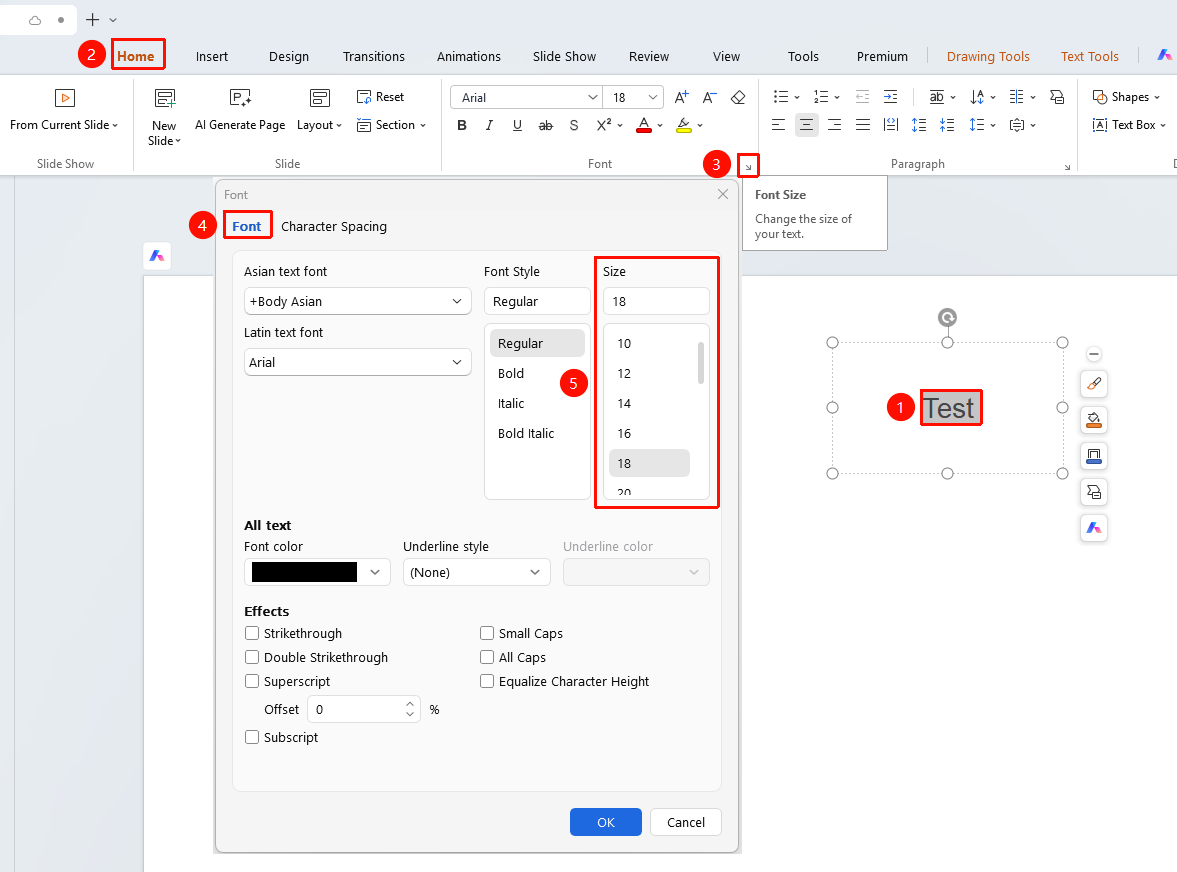Toggle Bold formatting in ribbon
The height and width of the screenshot is (872, 1177).
point(462,125)
